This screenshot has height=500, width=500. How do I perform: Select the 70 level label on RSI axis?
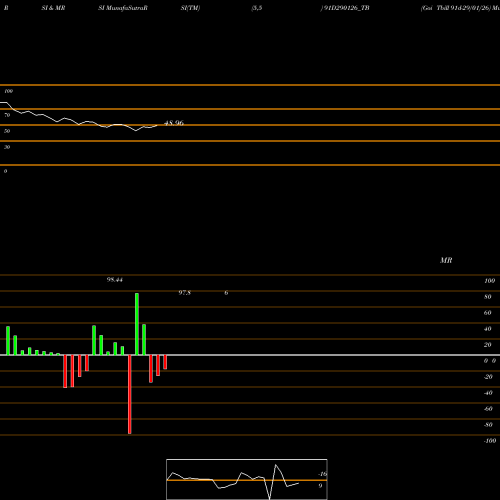pyautogui.click(x=7, y=115)
